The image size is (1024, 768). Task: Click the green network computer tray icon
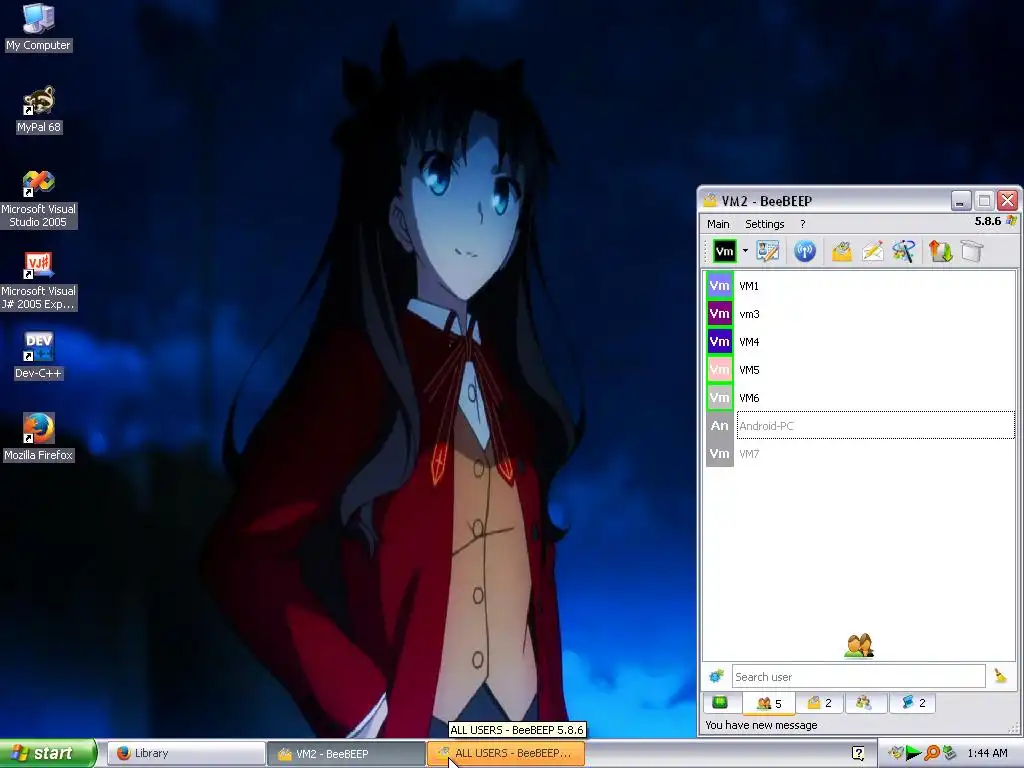pyautogui.click(x=950, y=753)
